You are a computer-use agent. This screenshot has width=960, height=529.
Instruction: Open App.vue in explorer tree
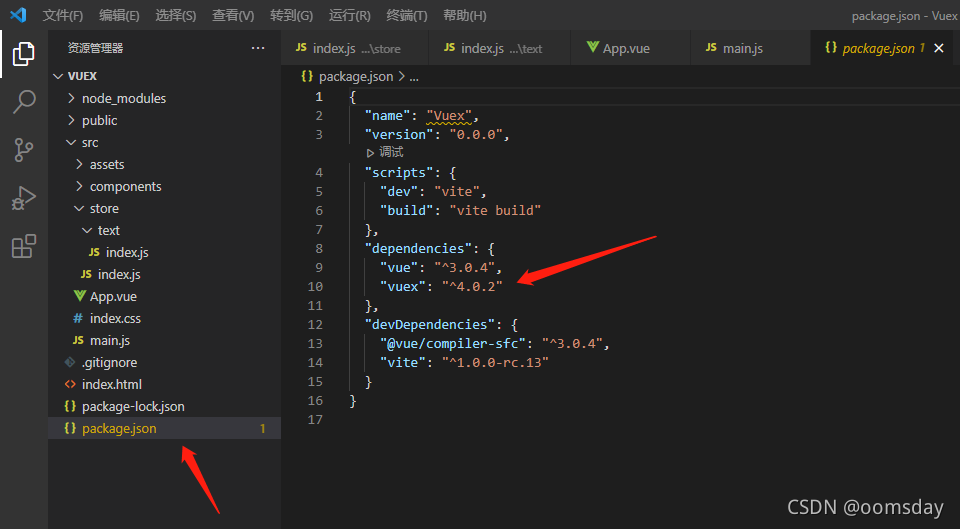(x=164, y=296)
